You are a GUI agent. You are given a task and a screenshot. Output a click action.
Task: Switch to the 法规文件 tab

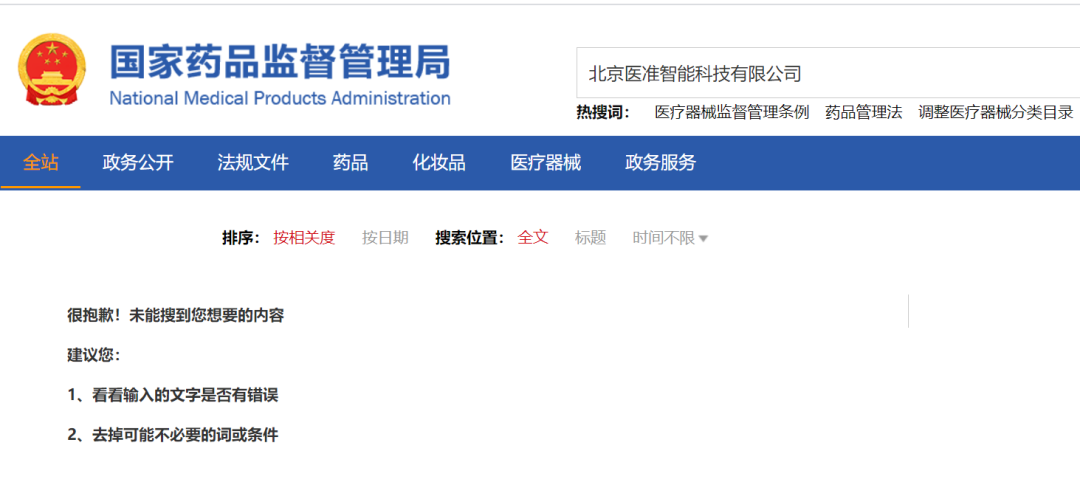click(253, 163)
